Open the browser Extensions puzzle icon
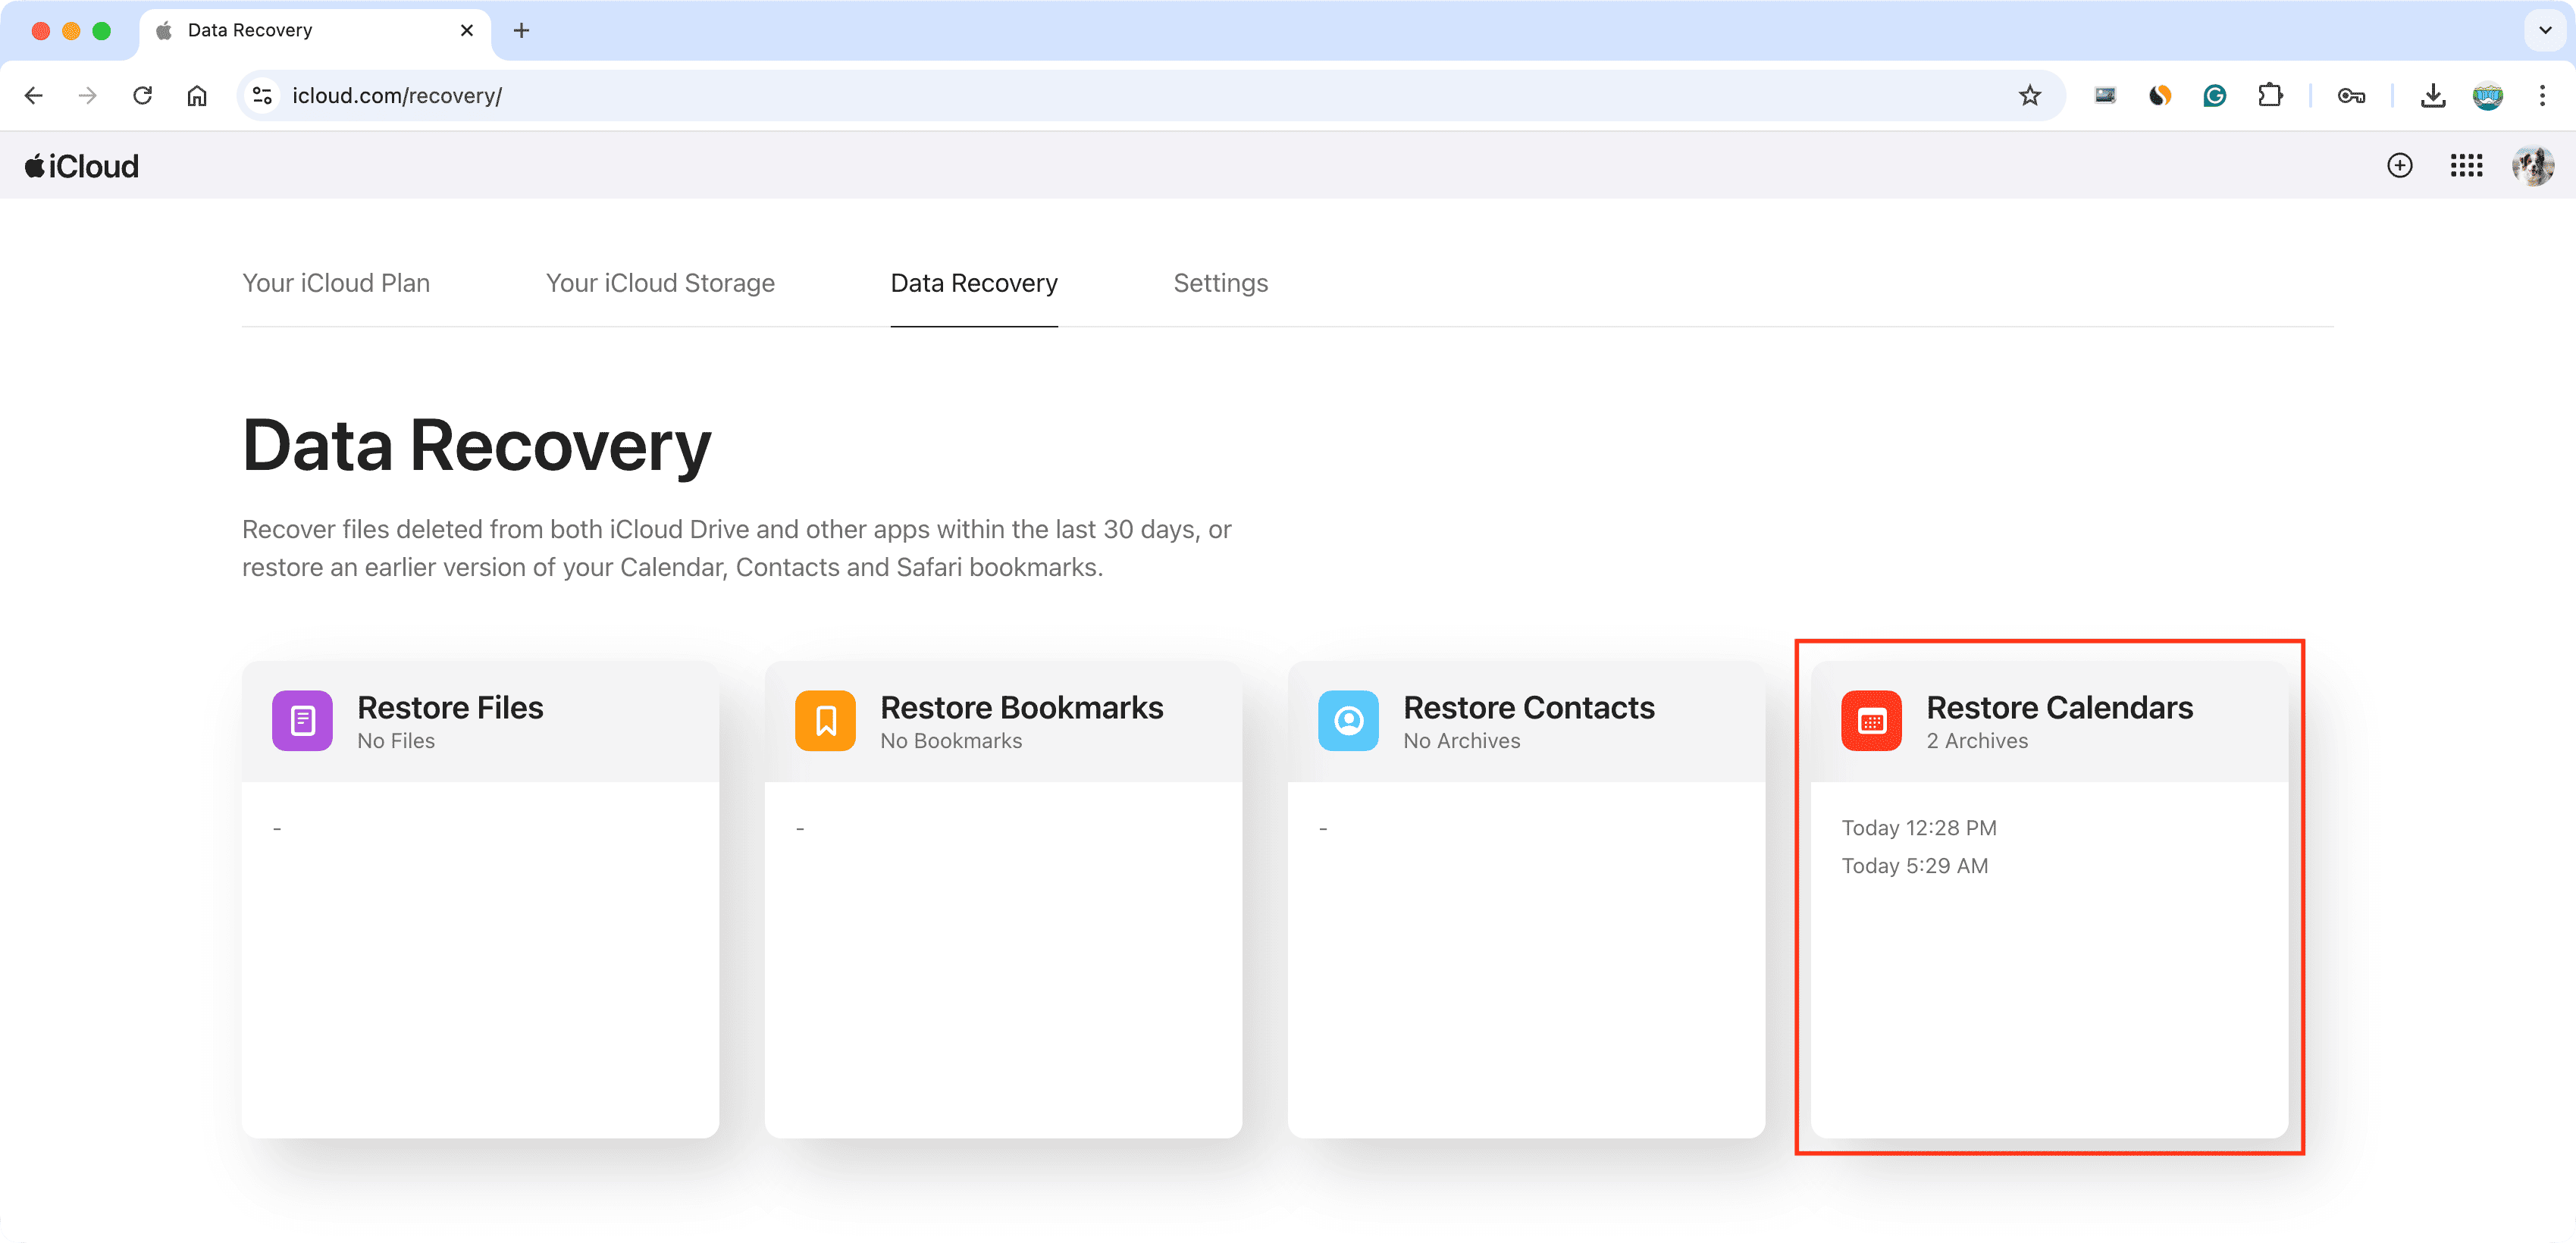Image resolution: width=2576 pixels, height=1243 pixels. tap(2270, 96)
